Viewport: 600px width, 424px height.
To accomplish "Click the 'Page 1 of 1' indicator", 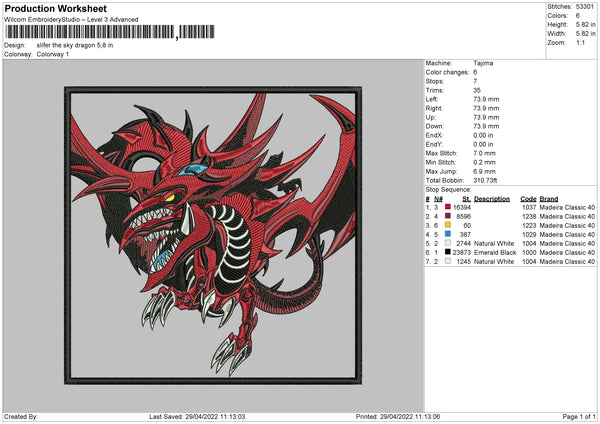I will (x=579, y=416).
